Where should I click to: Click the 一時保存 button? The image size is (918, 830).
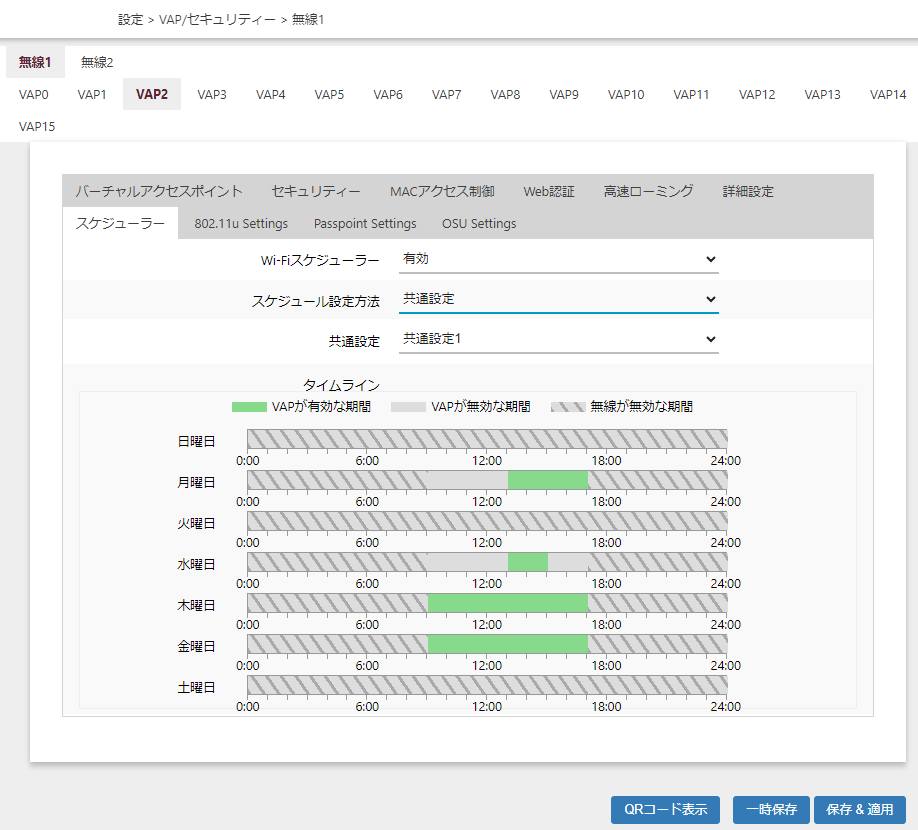[771, 810]
